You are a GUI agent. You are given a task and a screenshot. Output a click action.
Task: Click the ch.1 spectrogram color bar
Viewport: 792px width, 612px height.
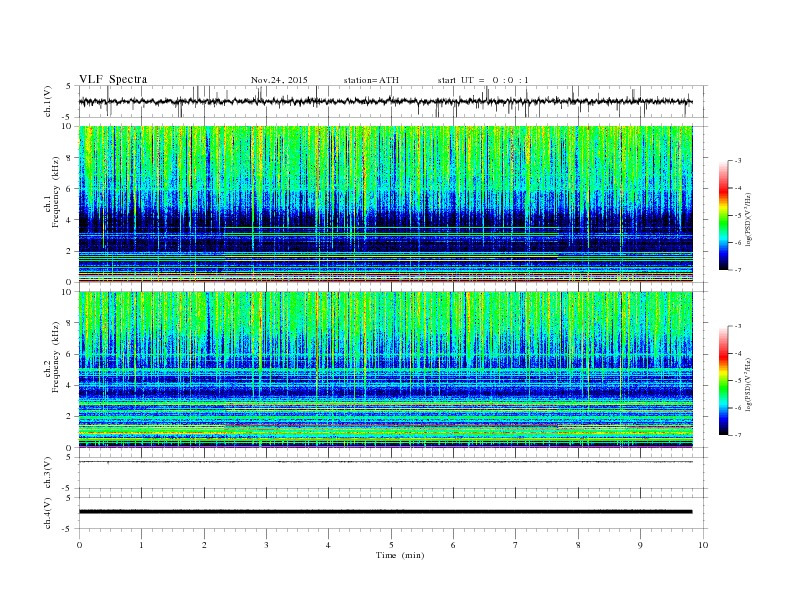pyautogui.click(x=724, y=216)
